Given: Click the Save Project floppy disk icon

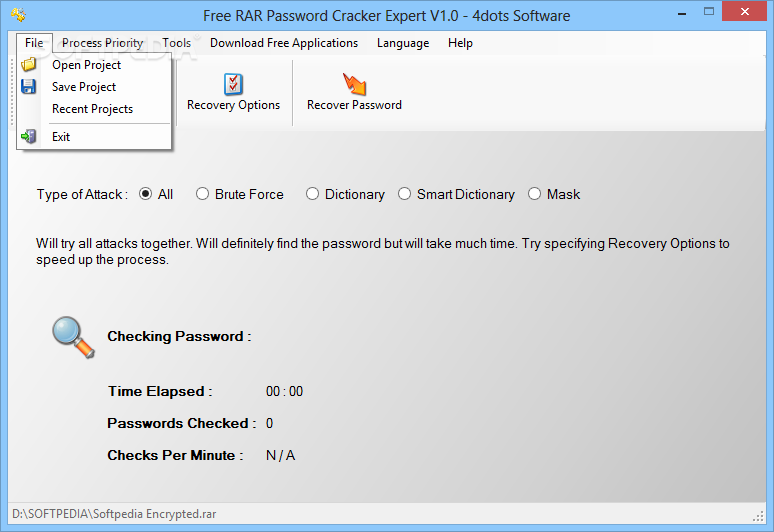Looking at the screenshot, I should [x=29, y=87].
